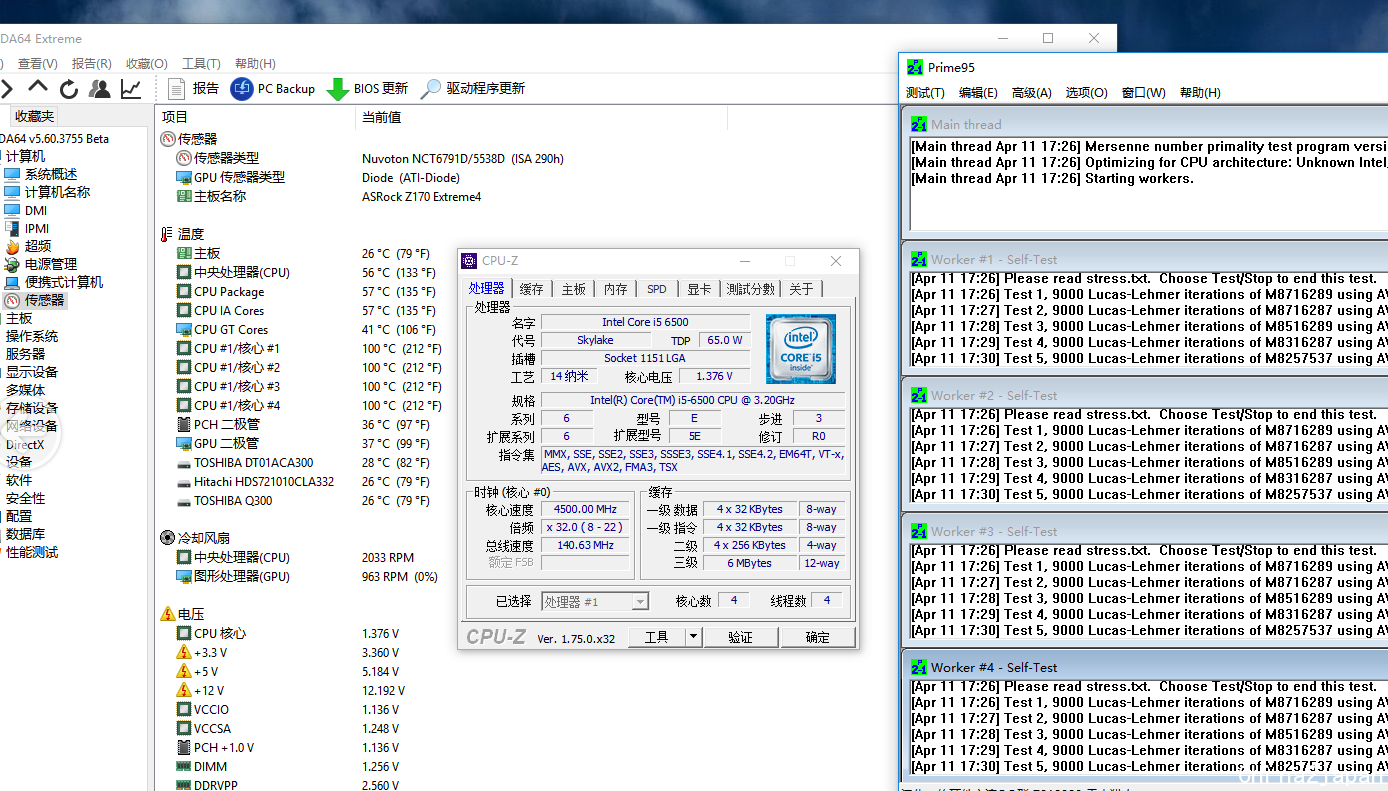Viewport: 1388px width, 791px height.
Task: Open the AIDA64 user/people toolbar icon
Action: pos(99,89)
